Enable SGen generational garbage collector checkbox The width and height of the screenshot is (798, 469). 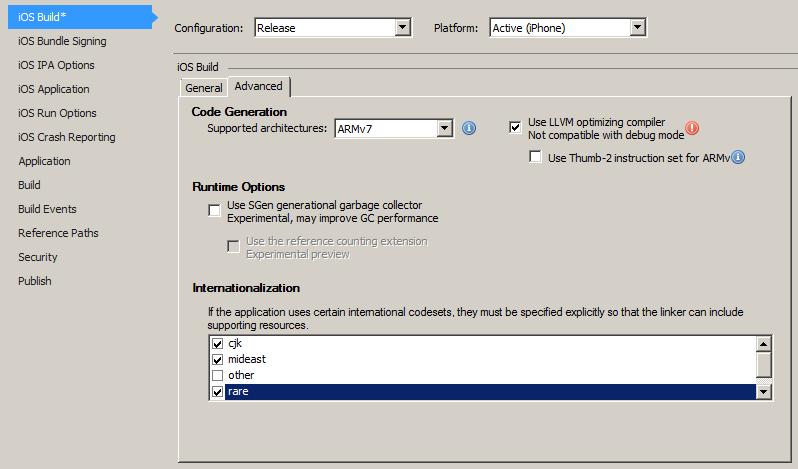(214, 210)
